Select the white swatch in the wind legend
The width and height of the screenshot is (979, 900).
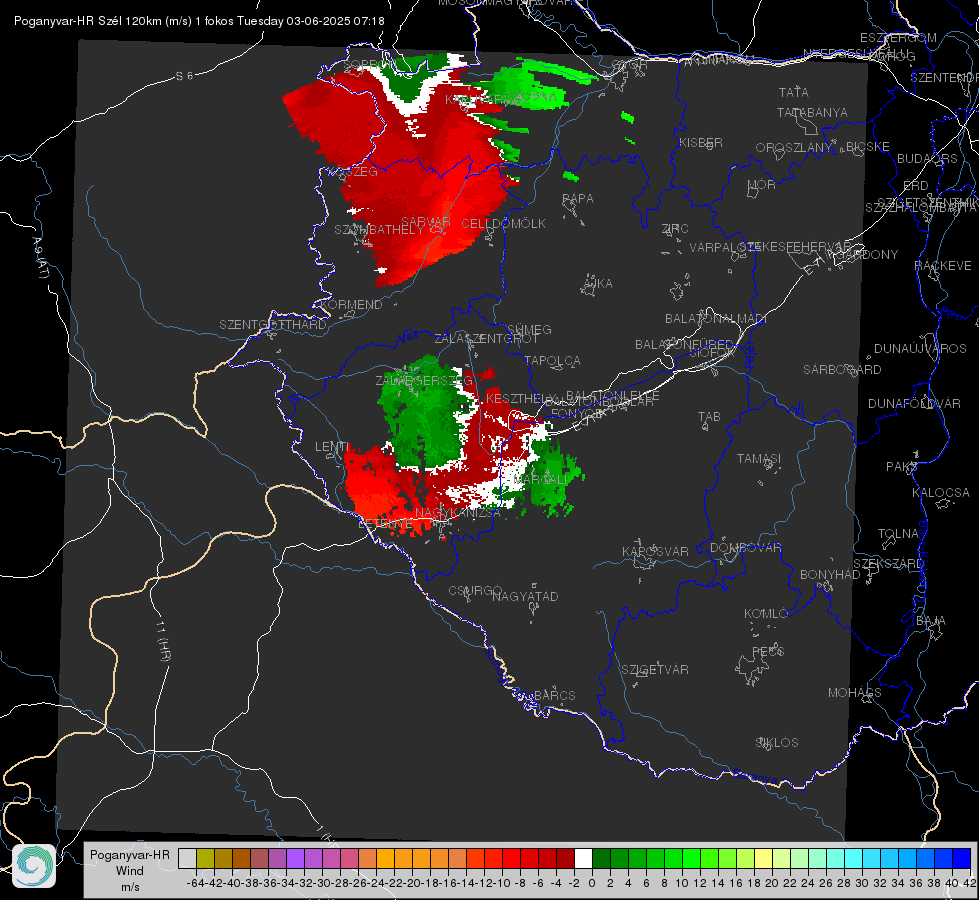(583, 858)
